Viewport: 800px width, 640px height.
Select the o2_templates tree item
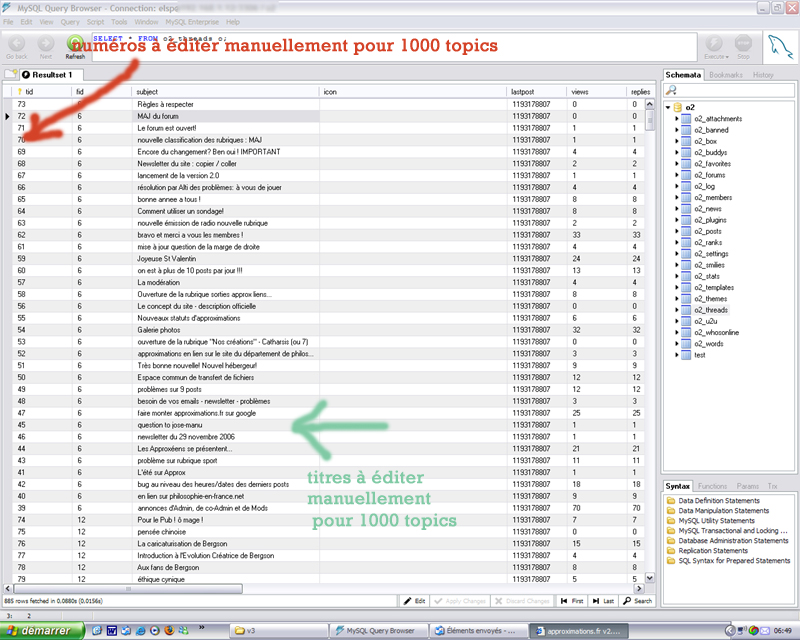click(713, 287)
